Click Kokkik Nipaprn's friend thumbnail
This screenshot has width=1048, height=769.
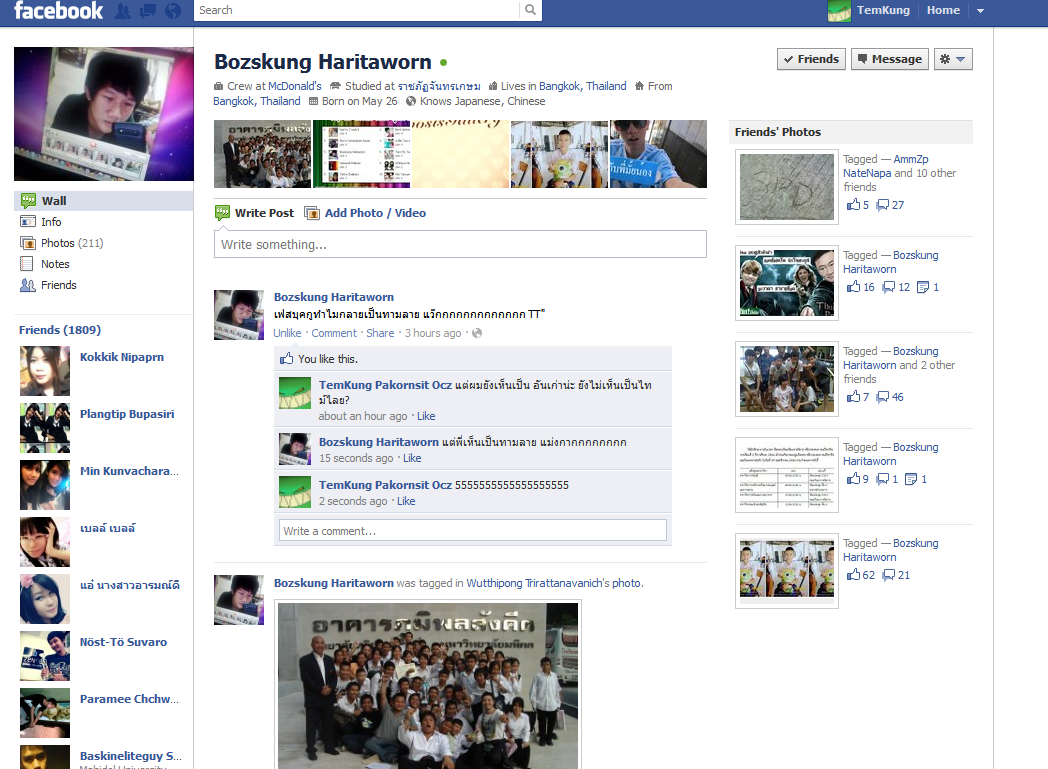tap(45, 371)
